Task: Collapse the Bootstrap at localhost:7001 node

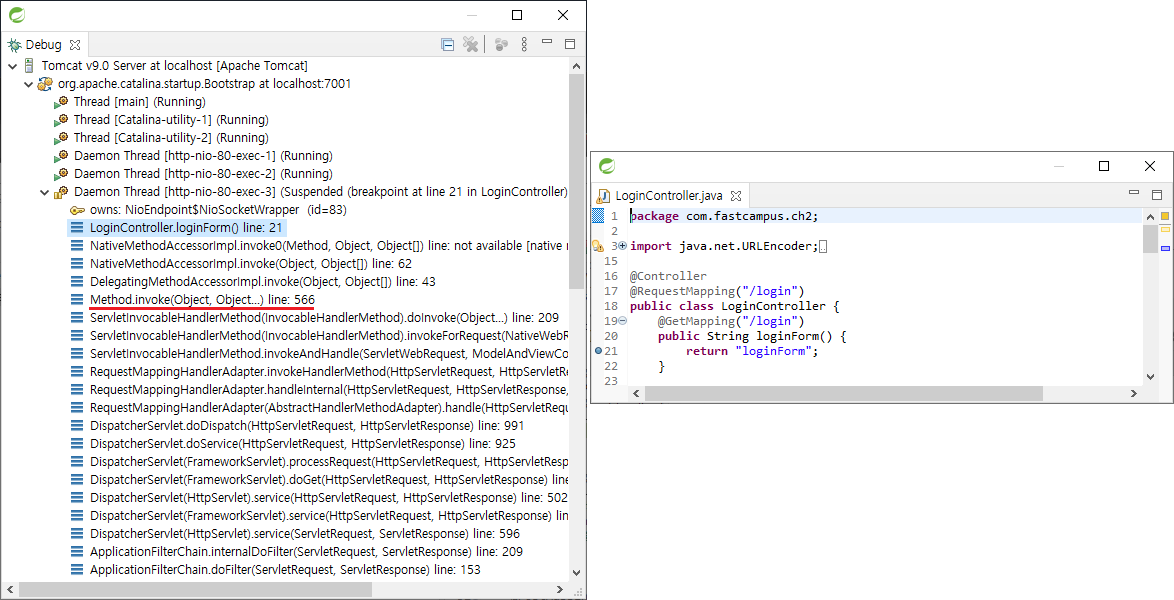Action: point(29,84)
